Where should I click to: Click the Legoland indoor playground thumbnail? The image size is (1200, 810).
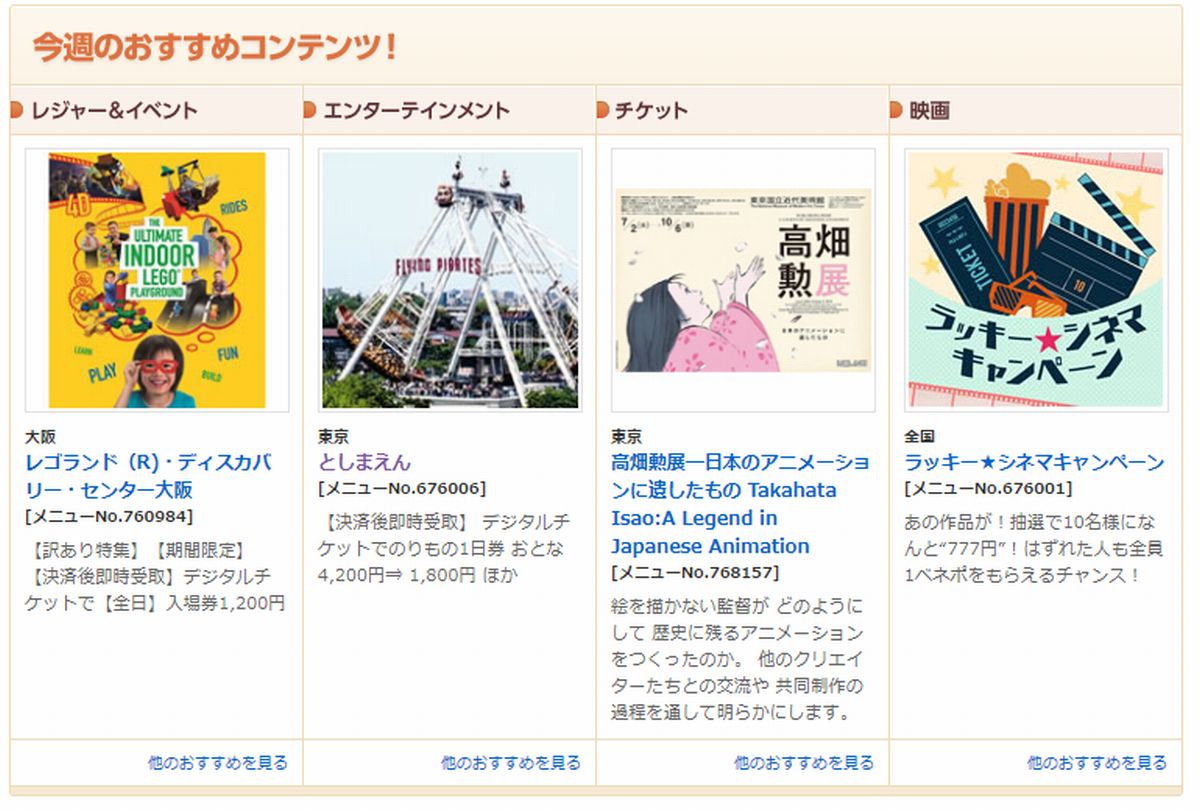tap(157, 280)
